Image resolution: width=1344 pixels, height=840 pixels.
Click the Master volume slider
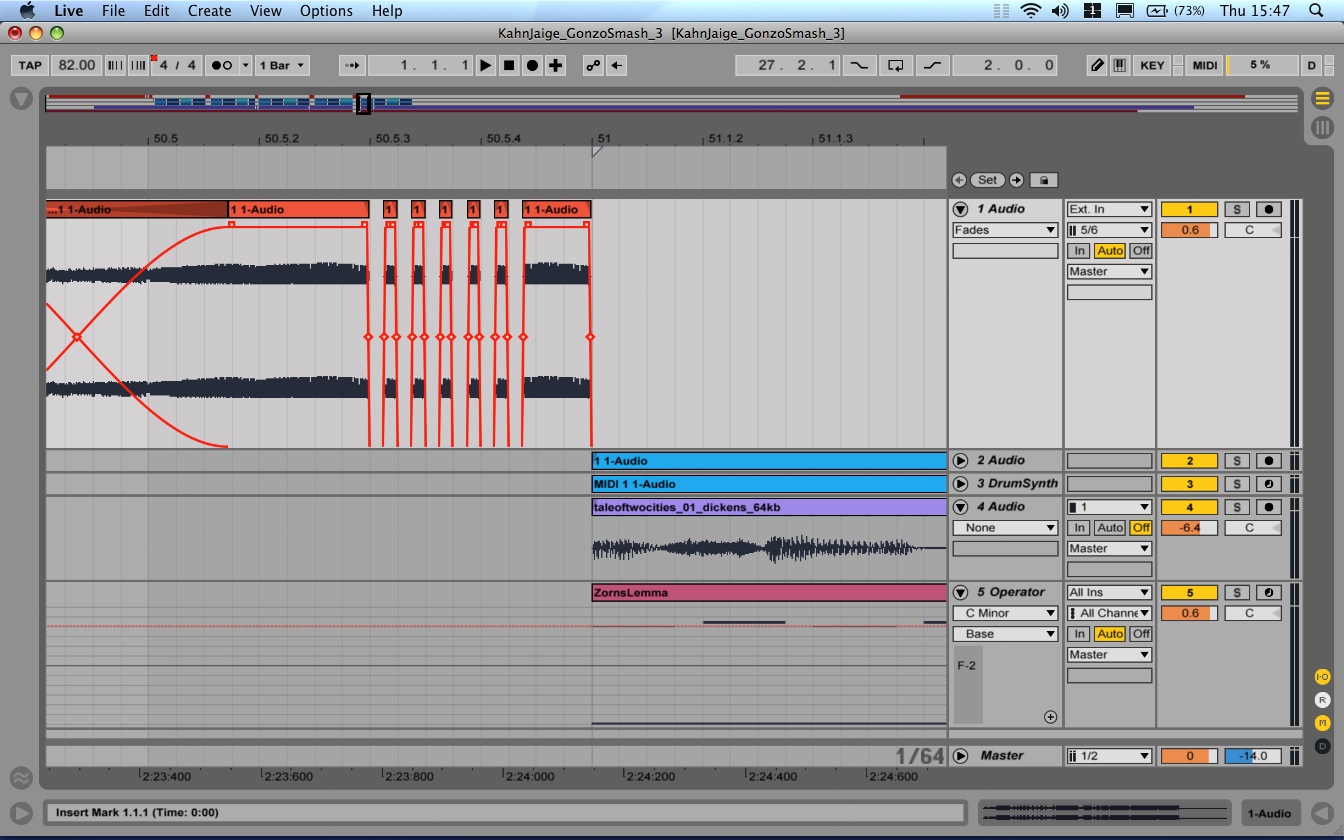pyautogui.click(x=1188, y=756)
